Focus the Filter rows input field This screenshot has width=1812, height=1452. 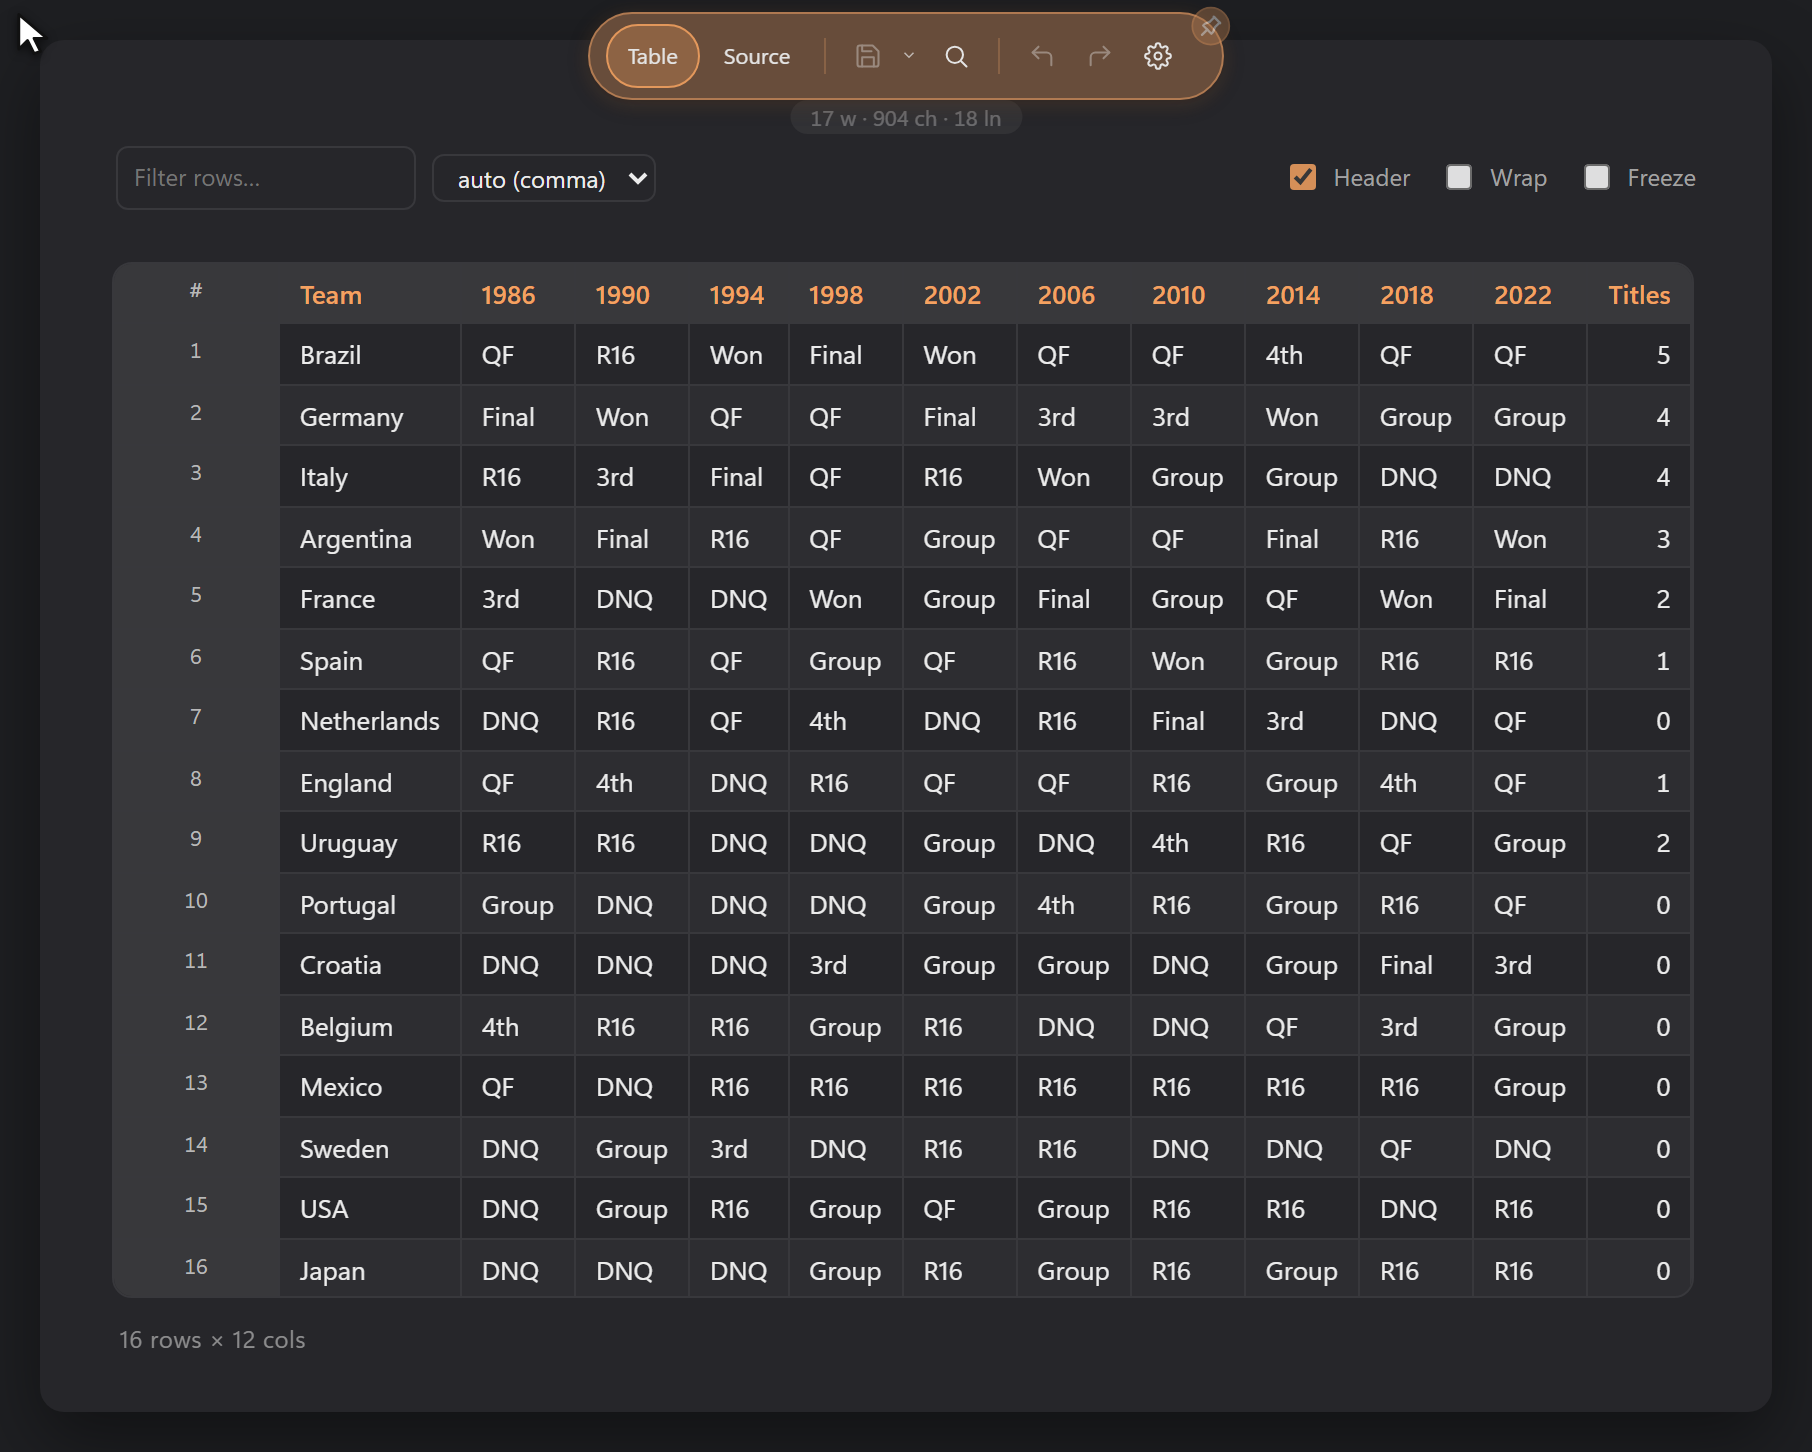tap(266, 178)
